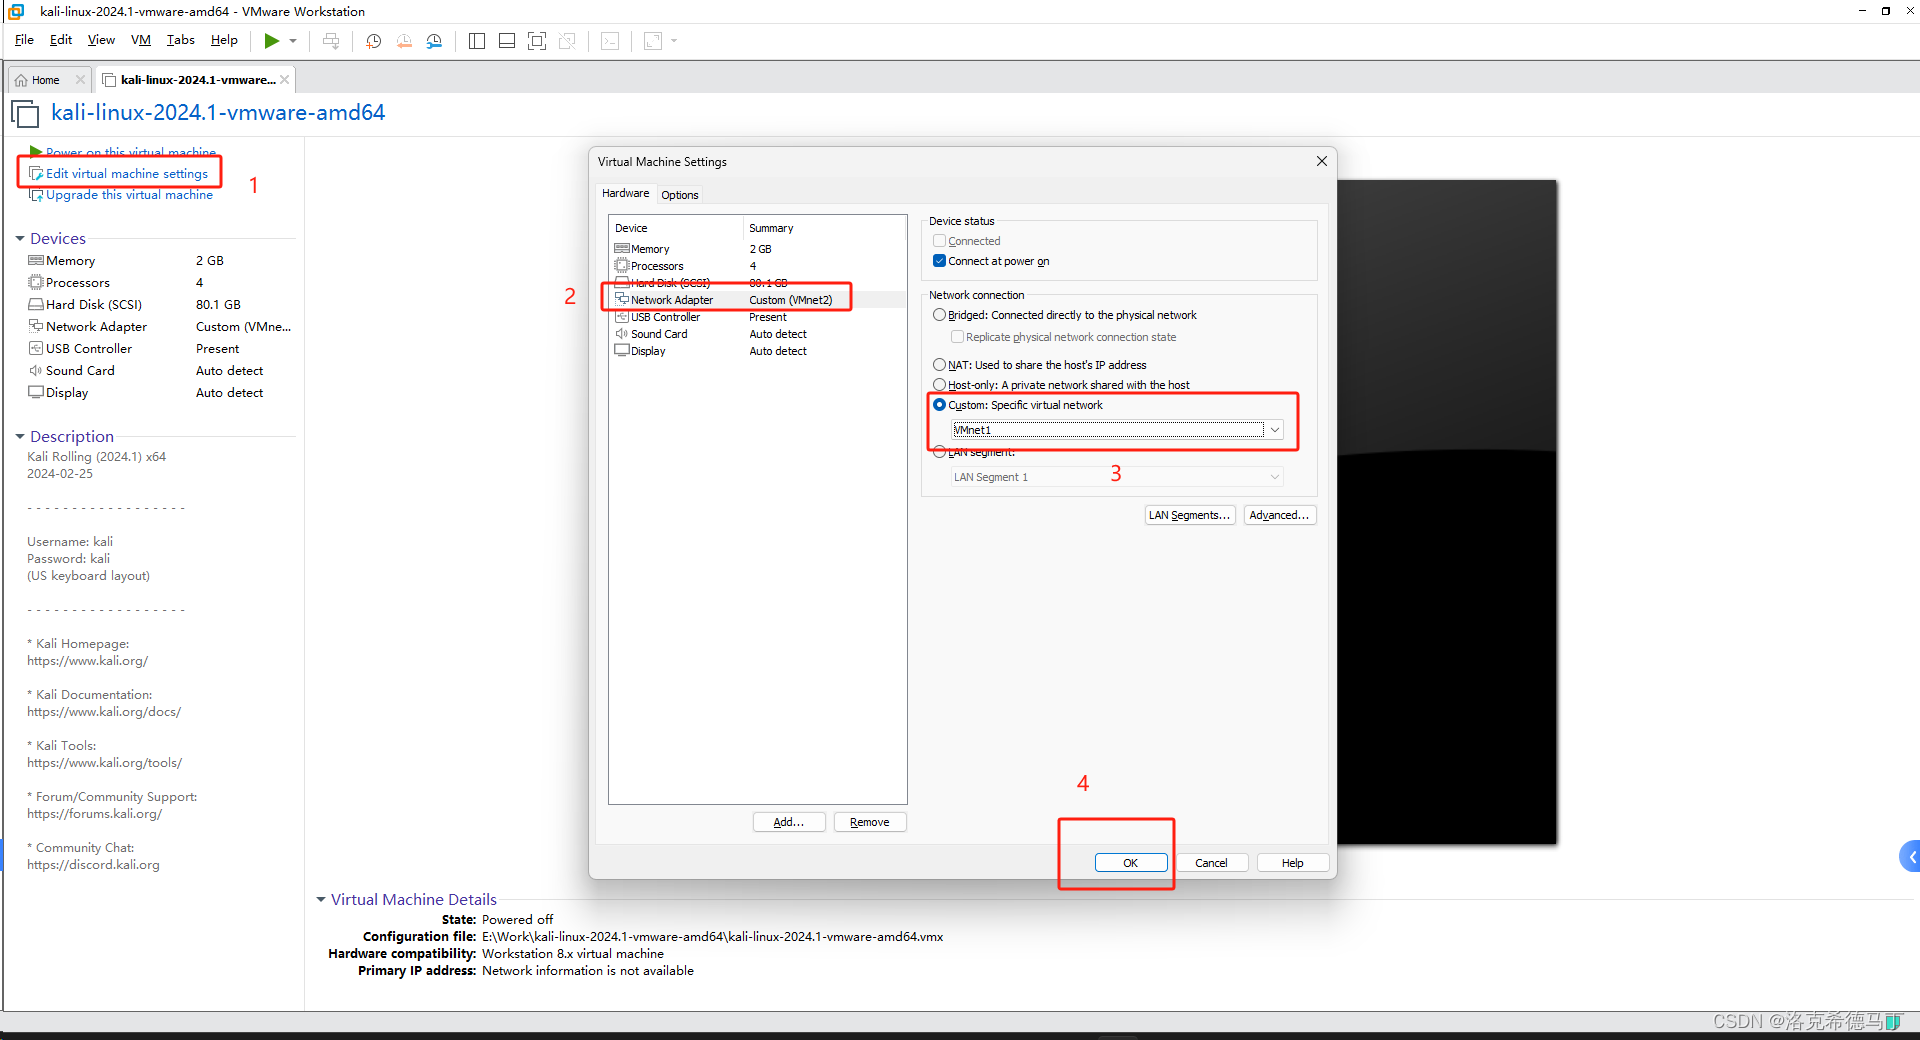Click the Add... hardware button
Viewport: 1920px width, 1040px height.
[x=789, y=822]
